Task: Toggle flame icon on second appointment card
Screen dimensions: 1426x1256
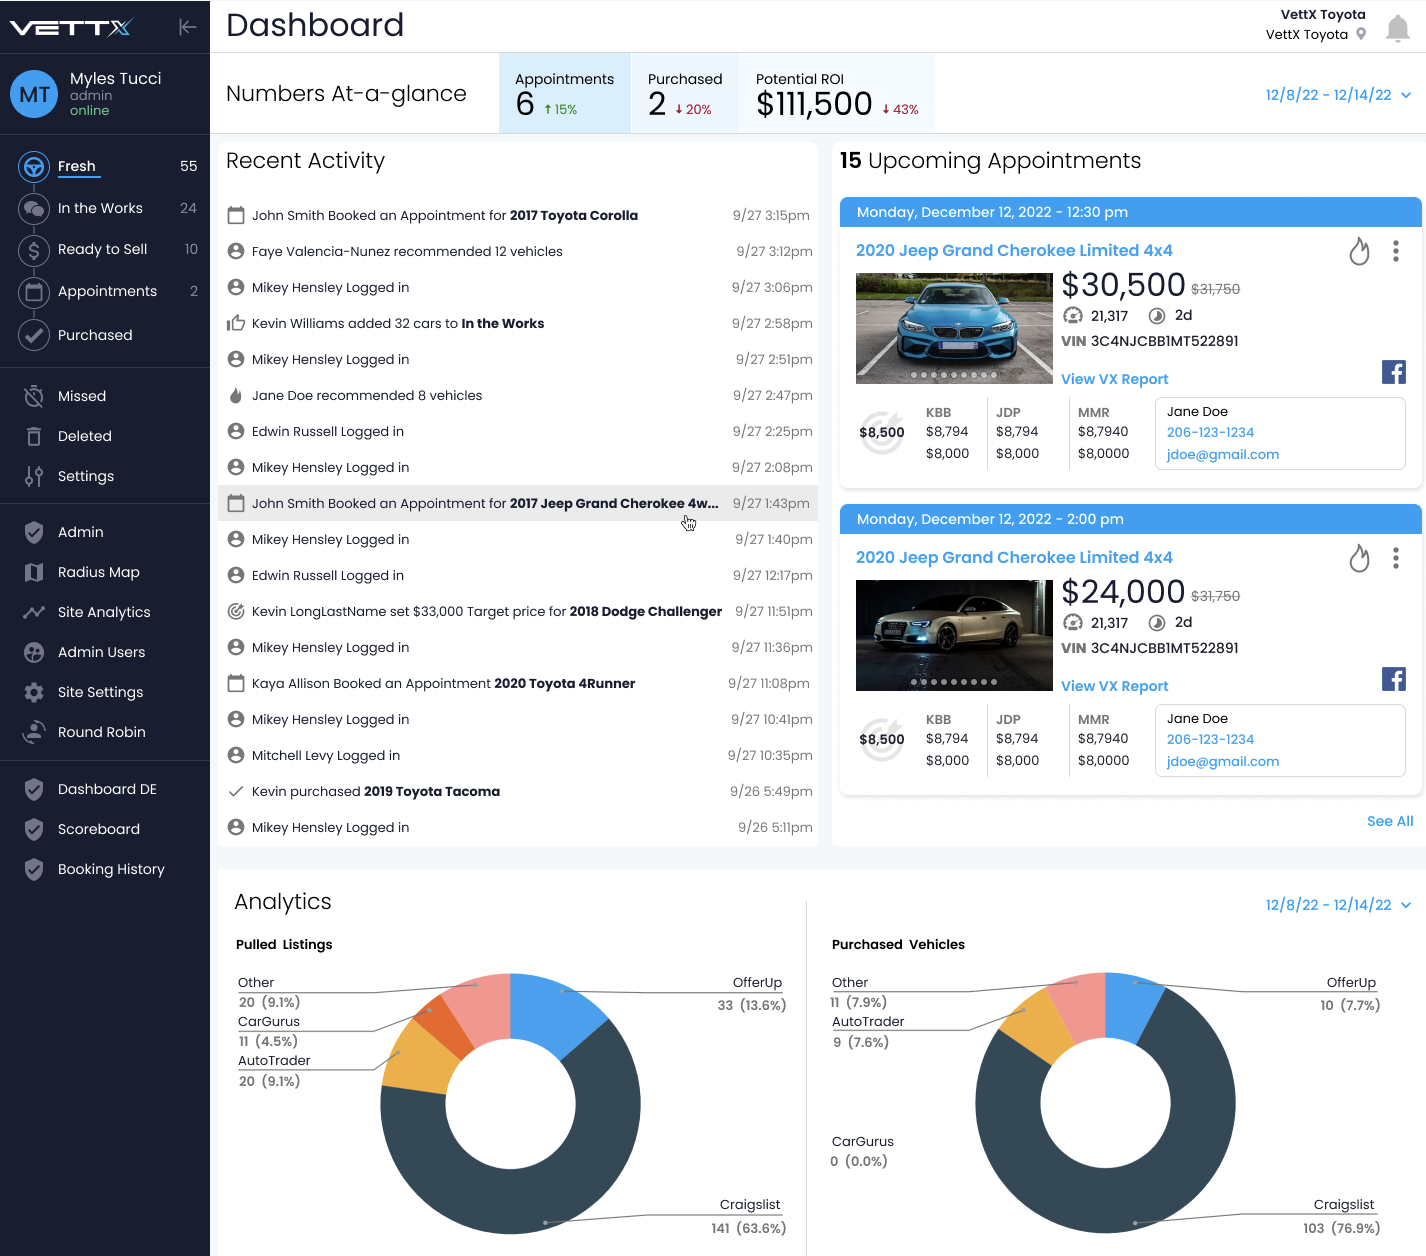Action: pyautogui.click(x=1359, y=558)
